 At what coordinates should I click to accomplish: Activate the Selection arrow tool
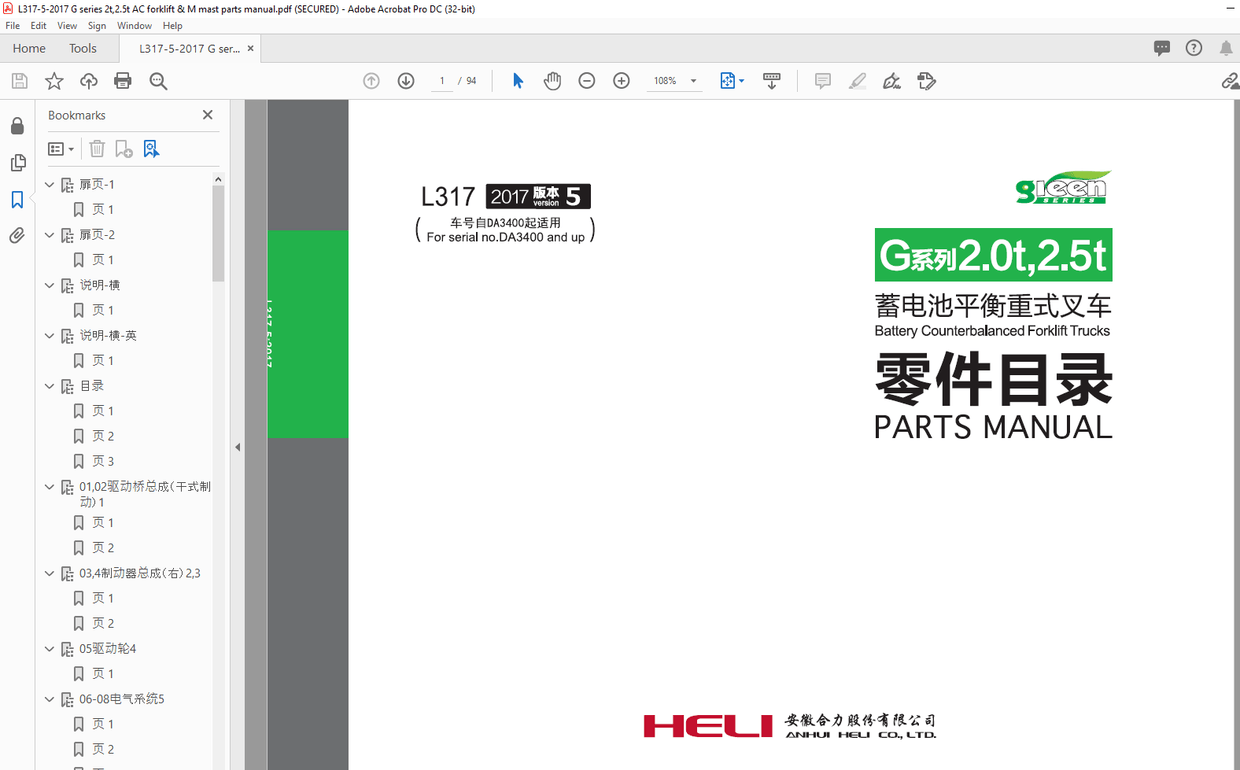pyautogui.click(x=518, y=81)
